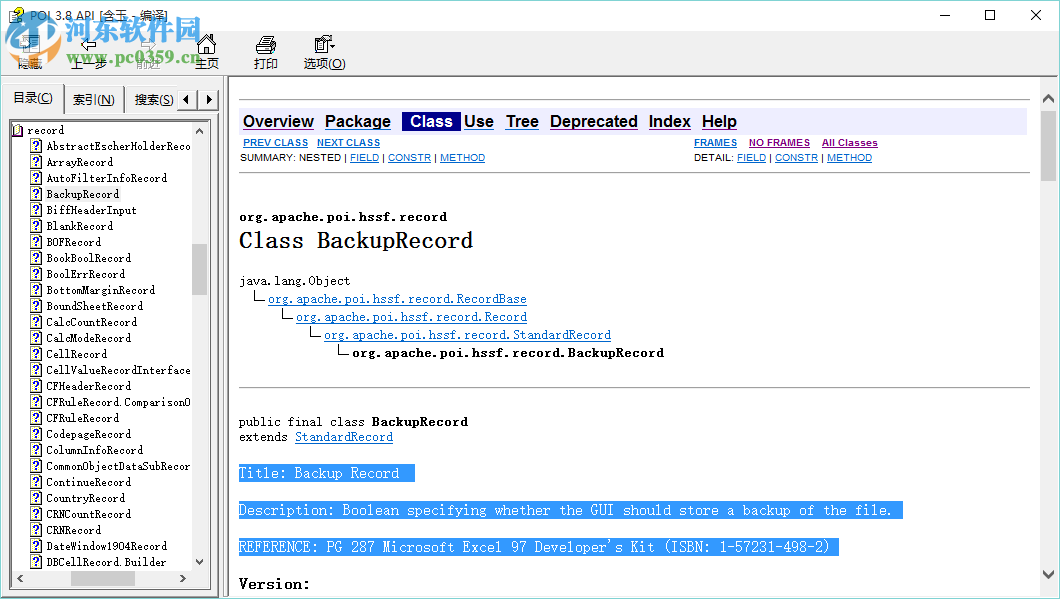Click help icon beside BoundSheetRecord
The width and height of the screenshot is (1060, 599).
click(x=37, y=306)
